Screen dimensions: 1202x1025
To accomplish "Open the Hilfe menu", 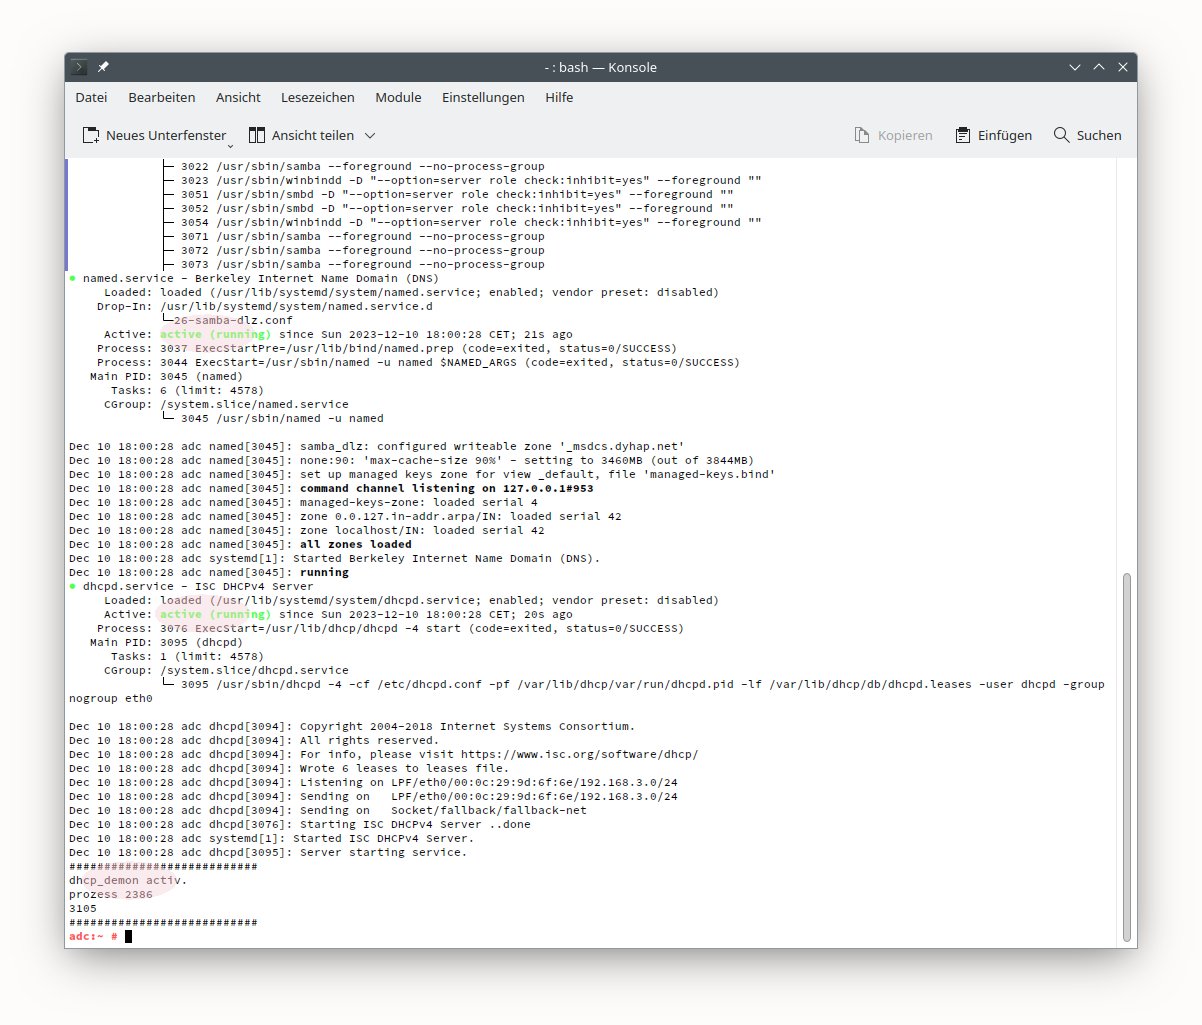I will (559, 97).
